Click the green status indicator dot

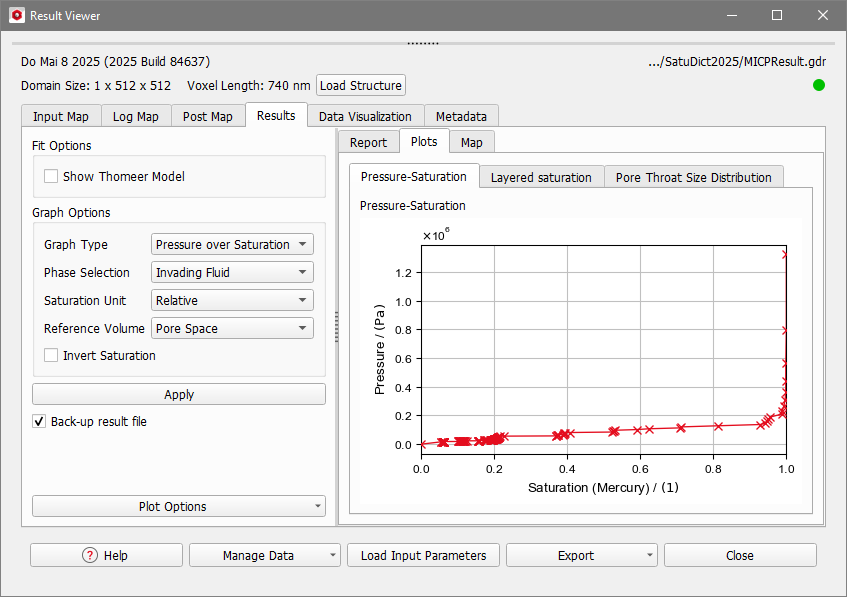(x=819, y=85)
